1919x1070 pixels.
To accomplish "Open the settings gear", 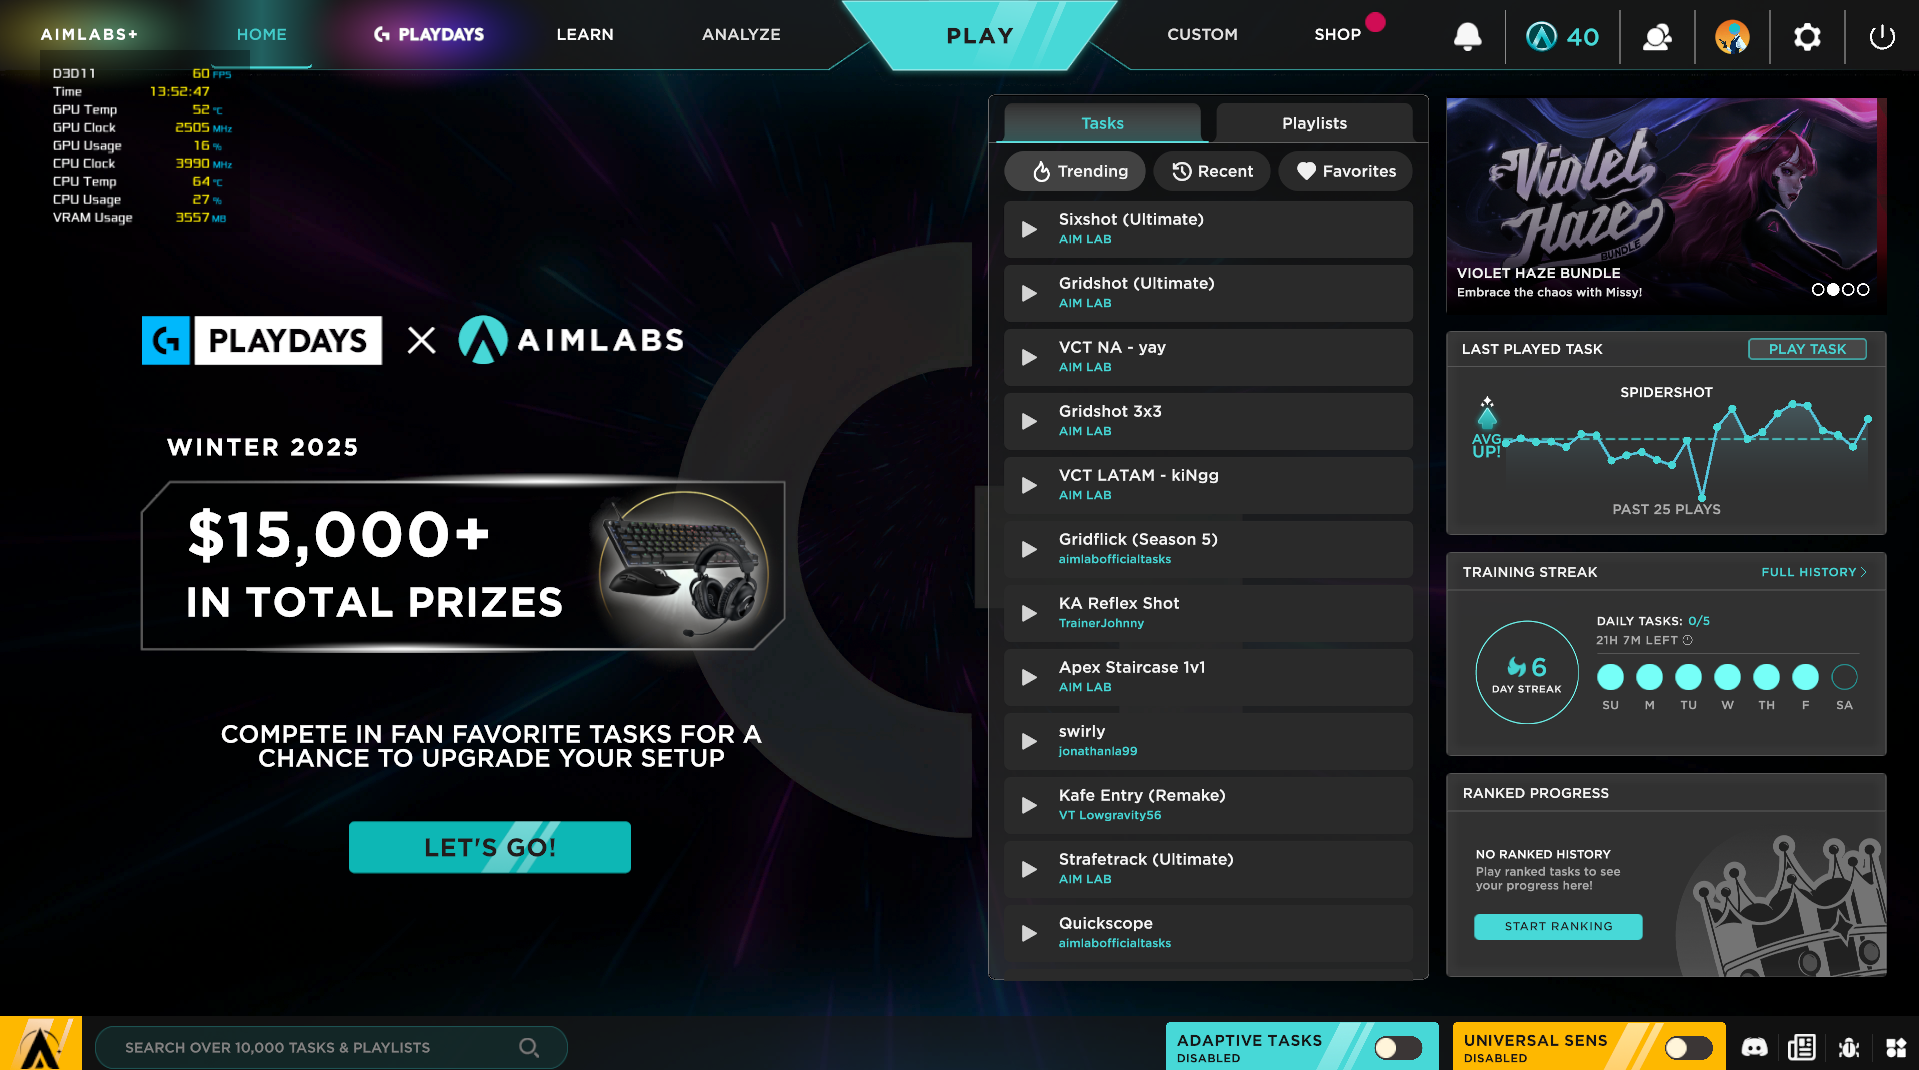I will tap(1807, 37).
